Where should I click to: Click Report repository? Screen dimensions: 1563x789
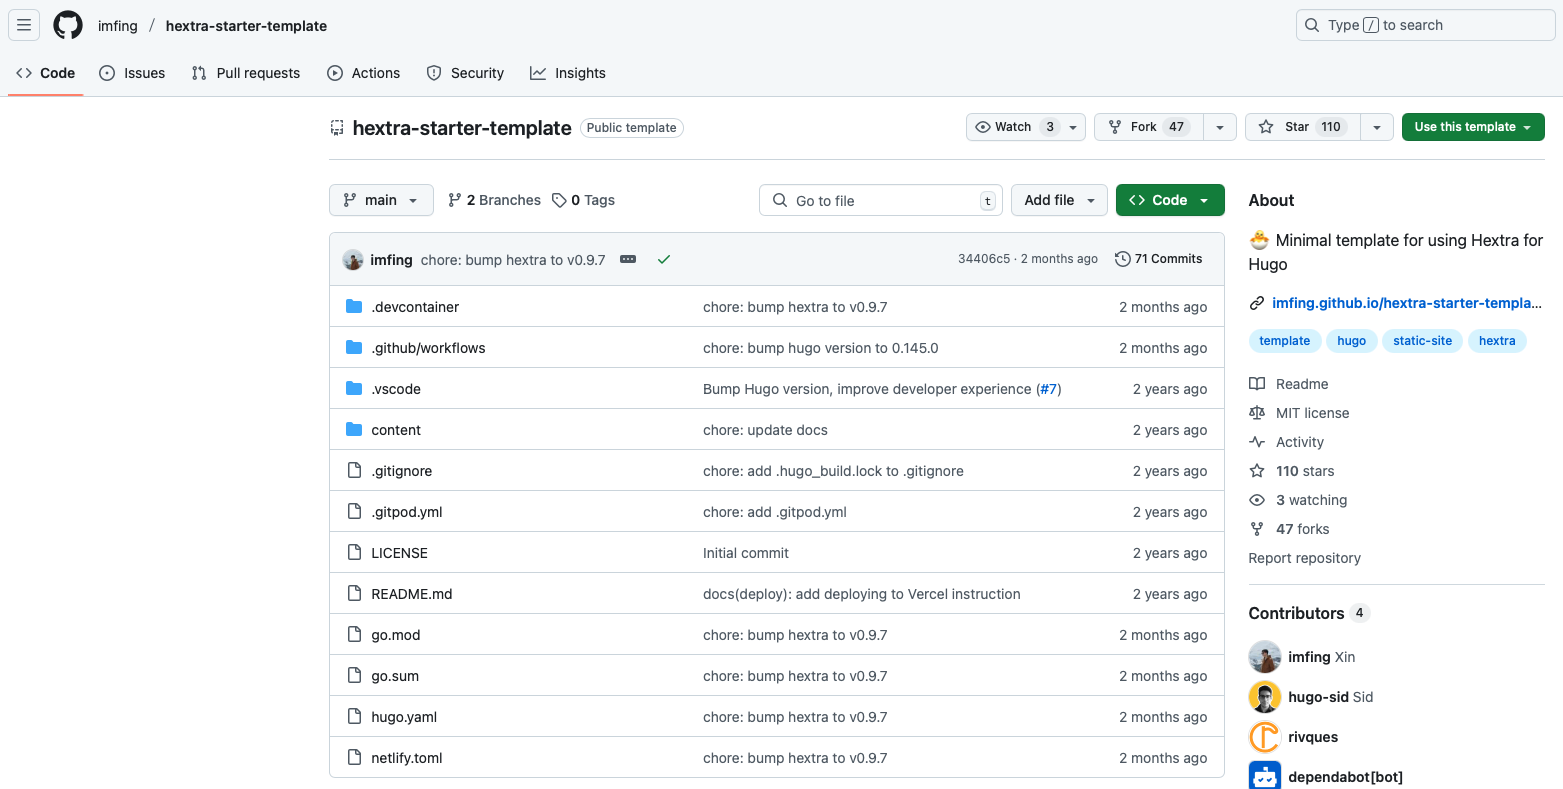tap(1305, 558)
